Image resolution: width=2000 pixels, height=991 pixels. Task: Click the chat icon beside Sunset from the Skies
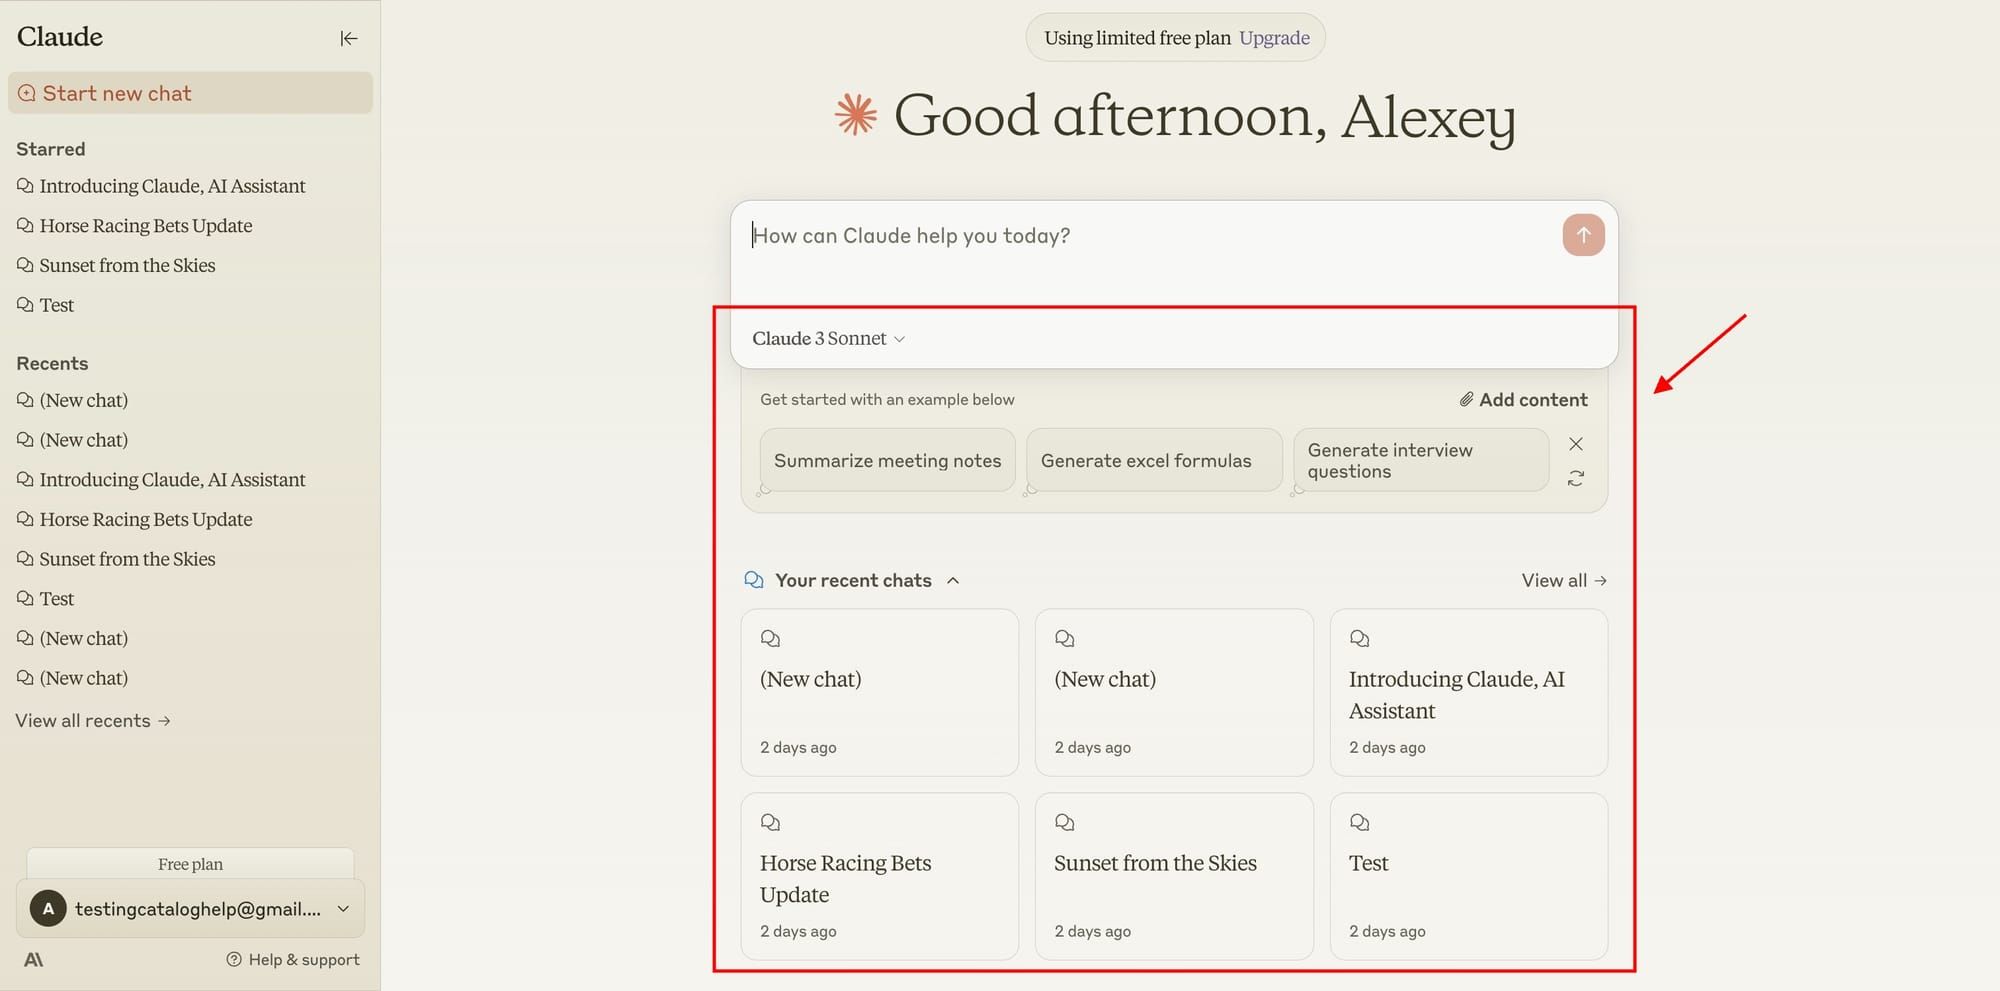click(24, 265)
